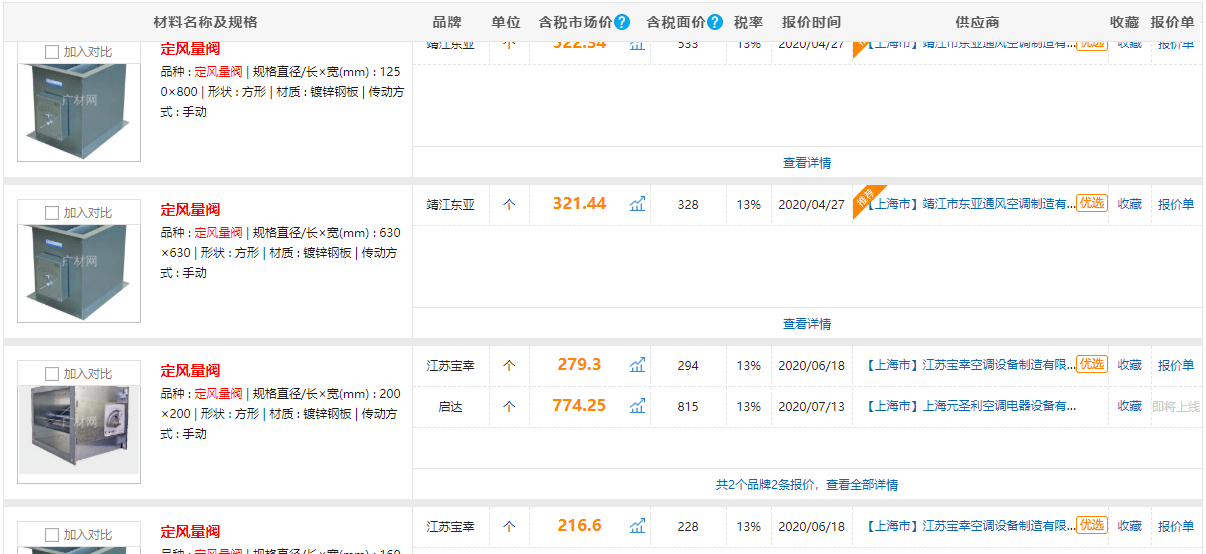Click list price 328

click(x=688, y=204)
